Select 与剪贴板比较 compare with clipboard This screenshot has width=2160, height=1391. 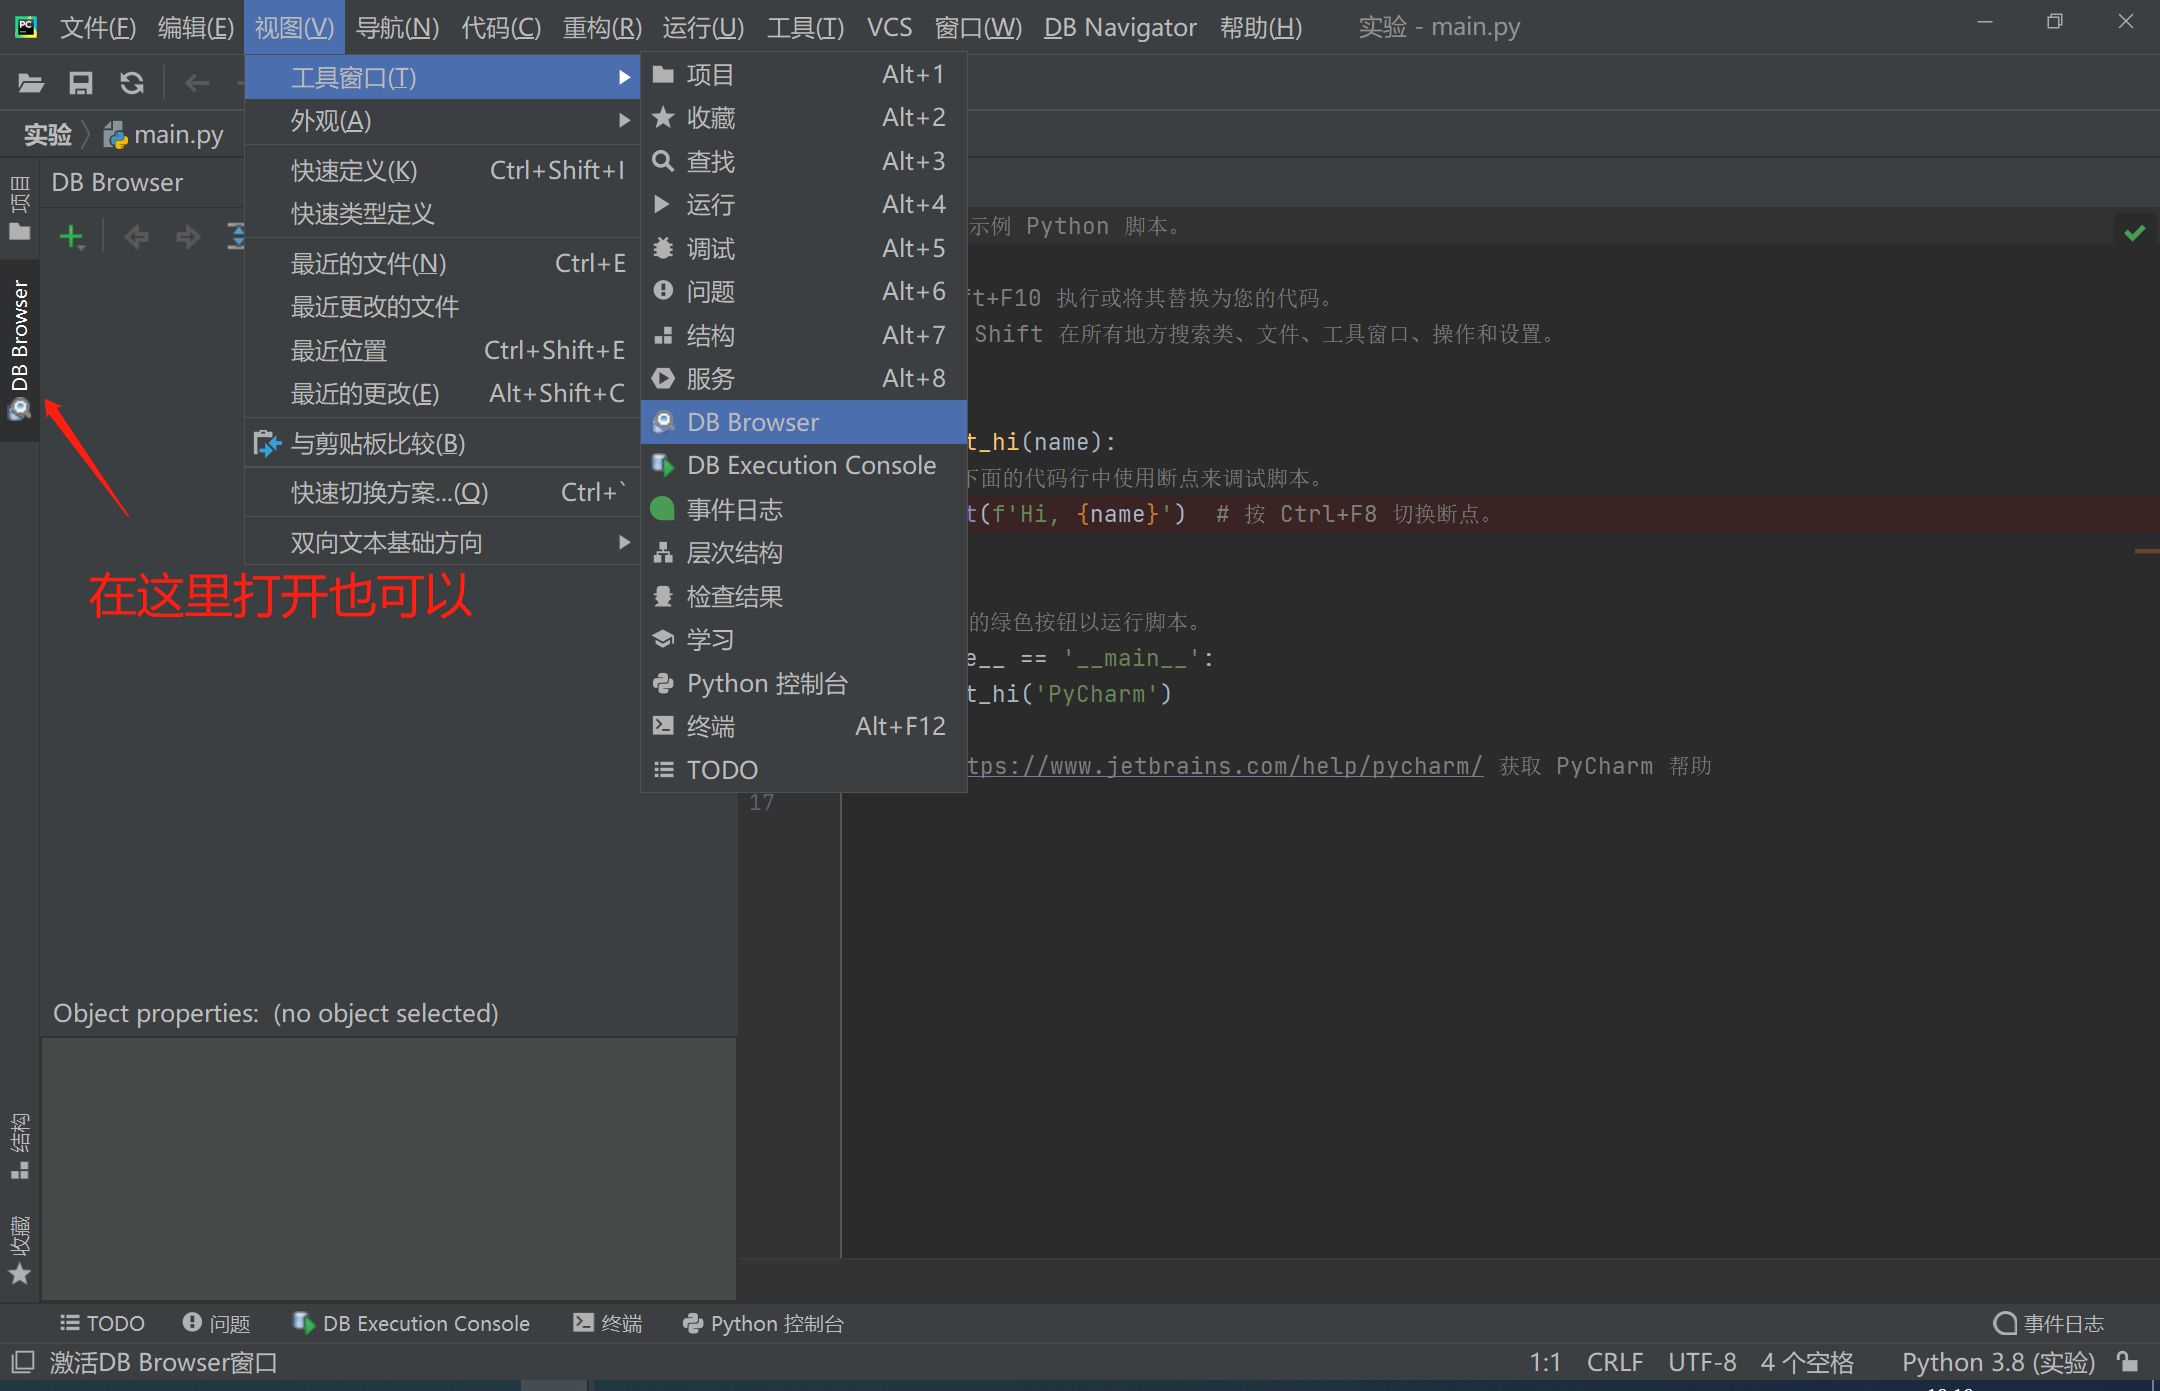442,443
